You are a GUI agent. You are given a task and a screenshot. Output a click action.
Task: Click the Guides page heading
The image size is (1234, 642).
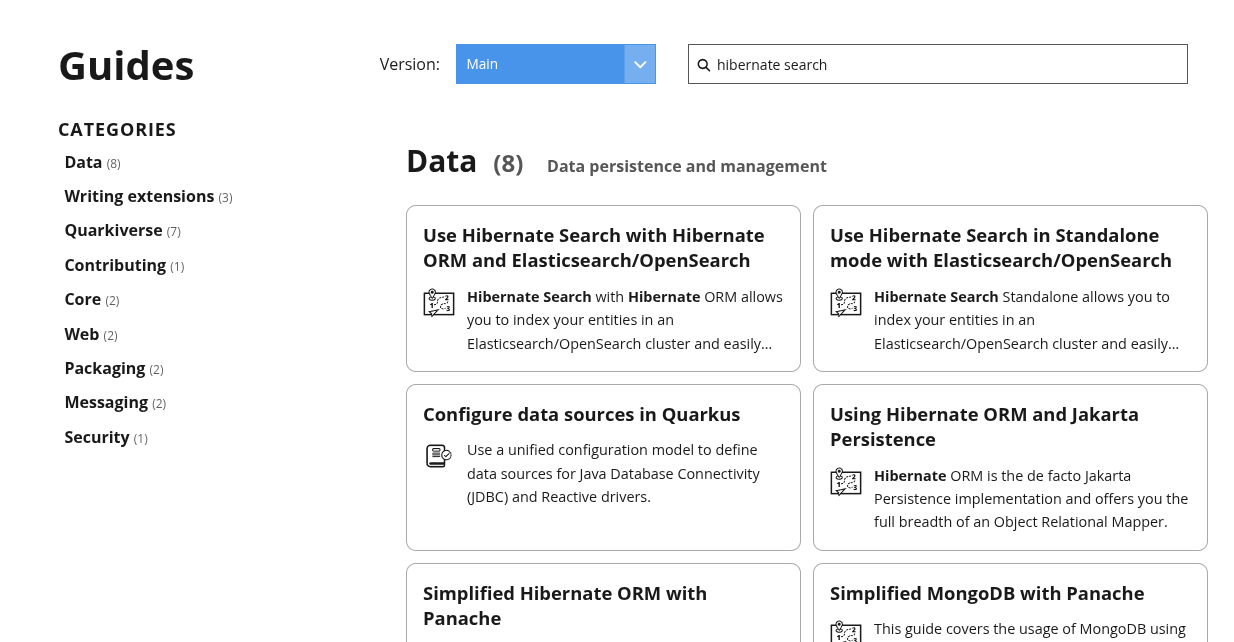(x=126, y=66)
